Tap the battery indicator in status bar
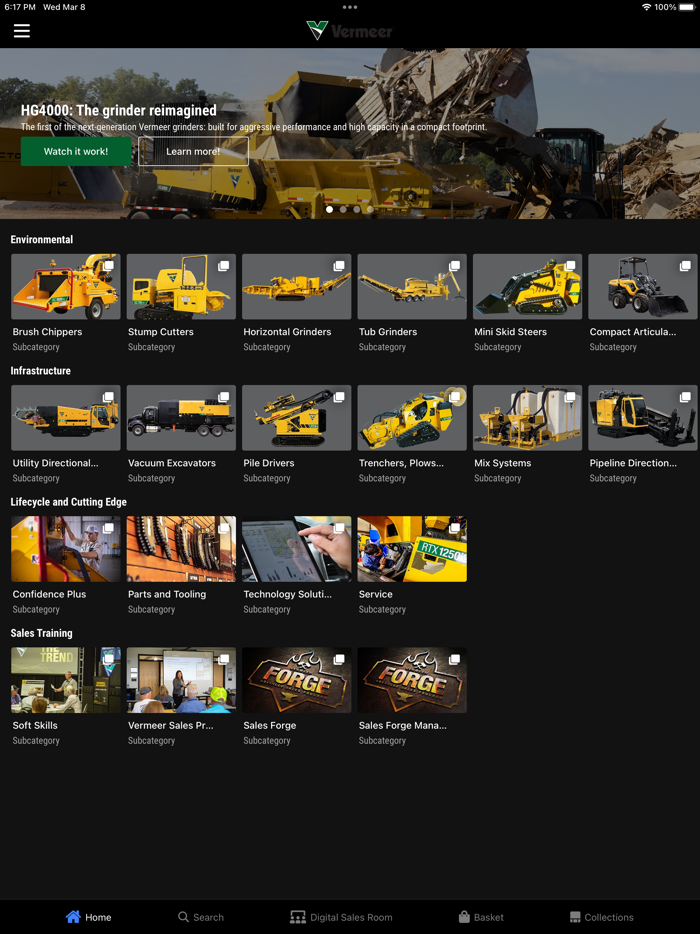The height and width of the screenshot is (934, 700). (x=686, y=7)
